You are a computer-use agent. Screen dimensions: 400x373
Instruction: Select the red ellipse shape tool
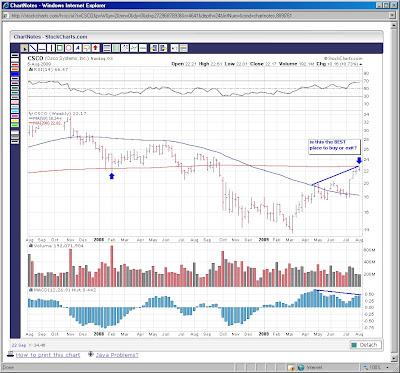pos(69,48)
